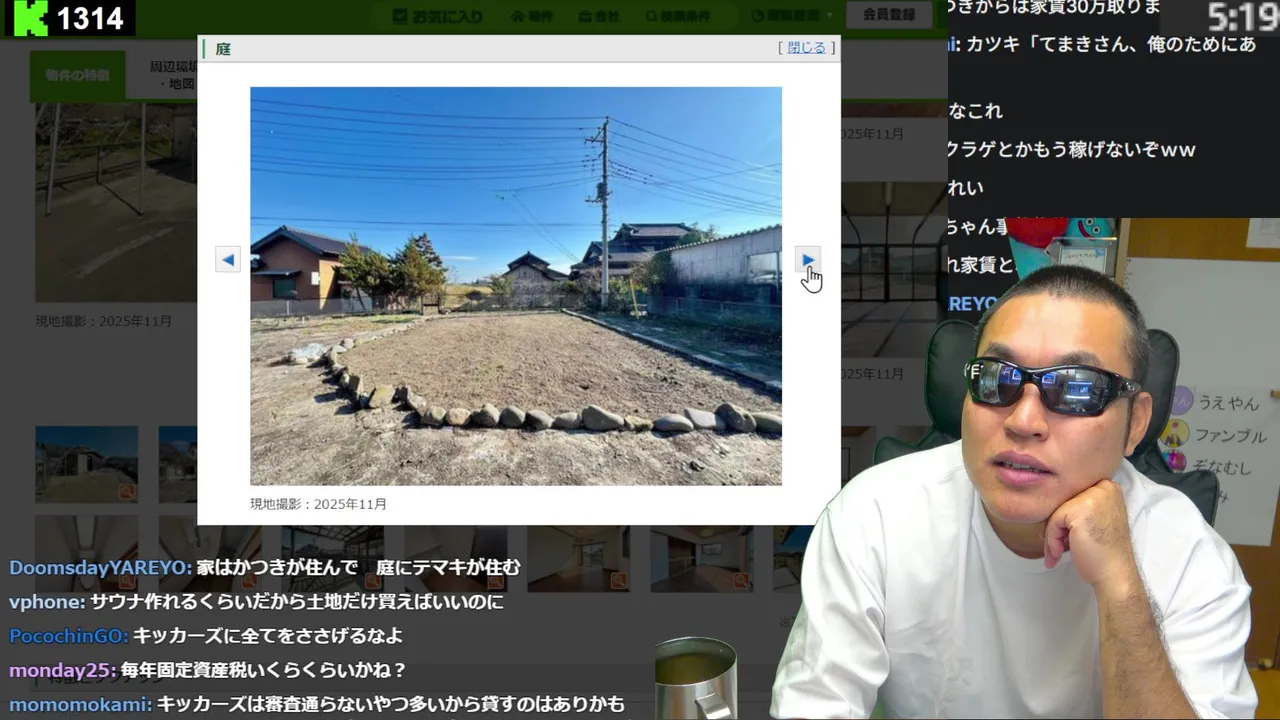Click the 会員登録 member registration button
Screen dimensions: 1280x720
tap(889, 15)
